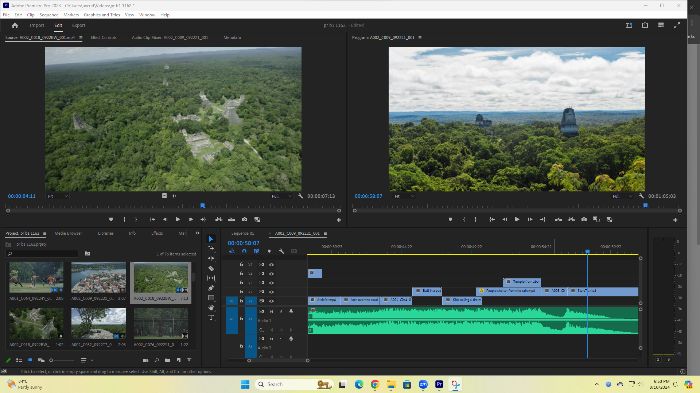Viewport: 700px width, 393px height.
Task: Expand hidden Project panel tabs overflow arrows
Action: tap(197, 233)
